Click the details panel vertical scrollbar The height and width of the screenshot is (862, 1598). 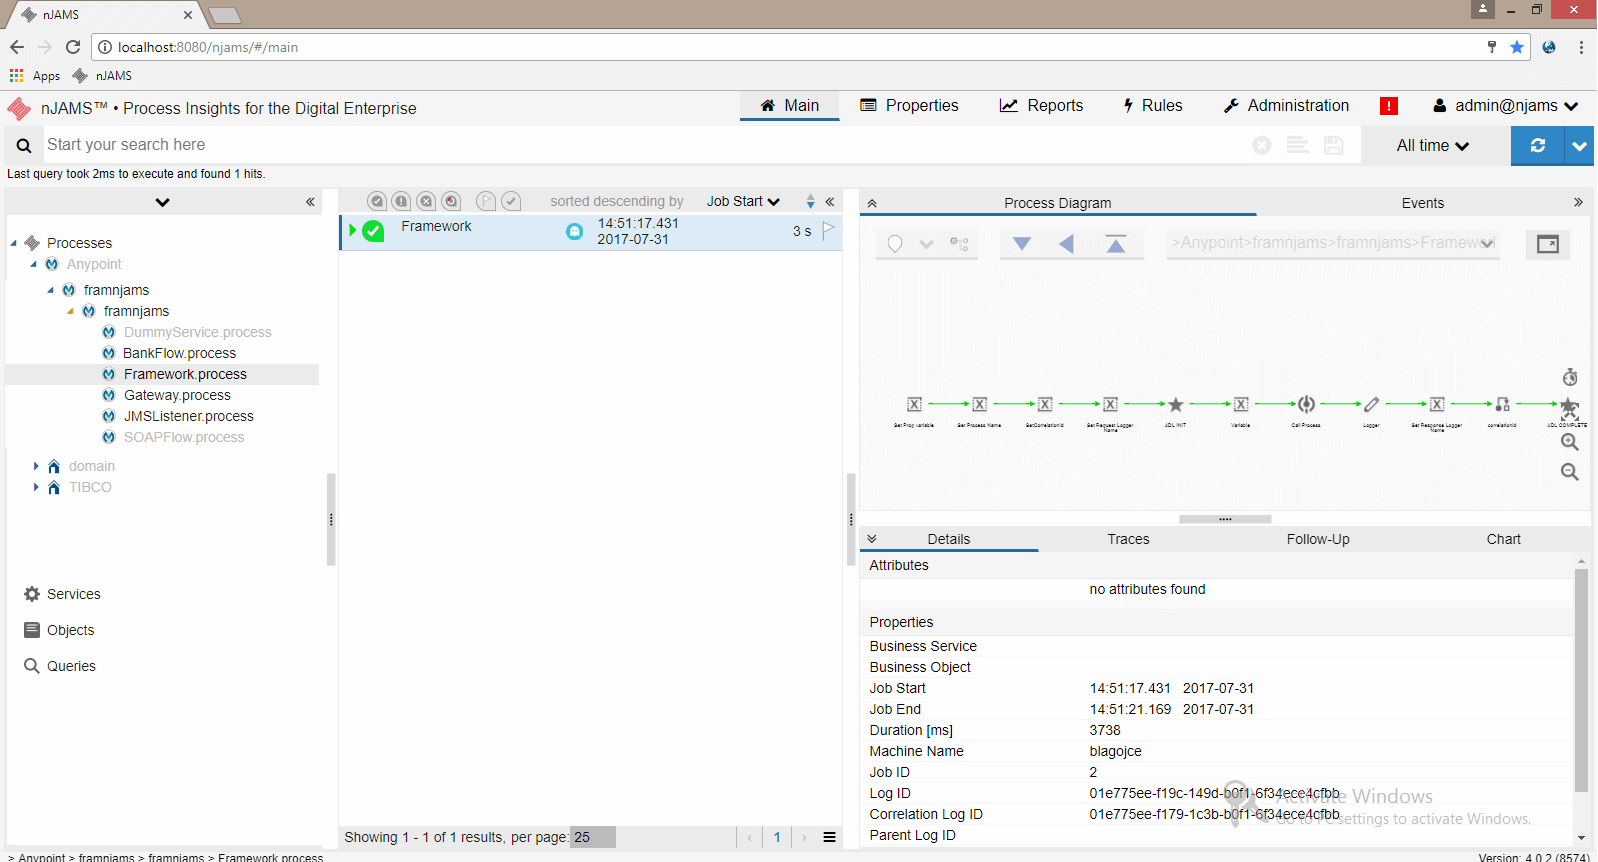coord(1581,681)
